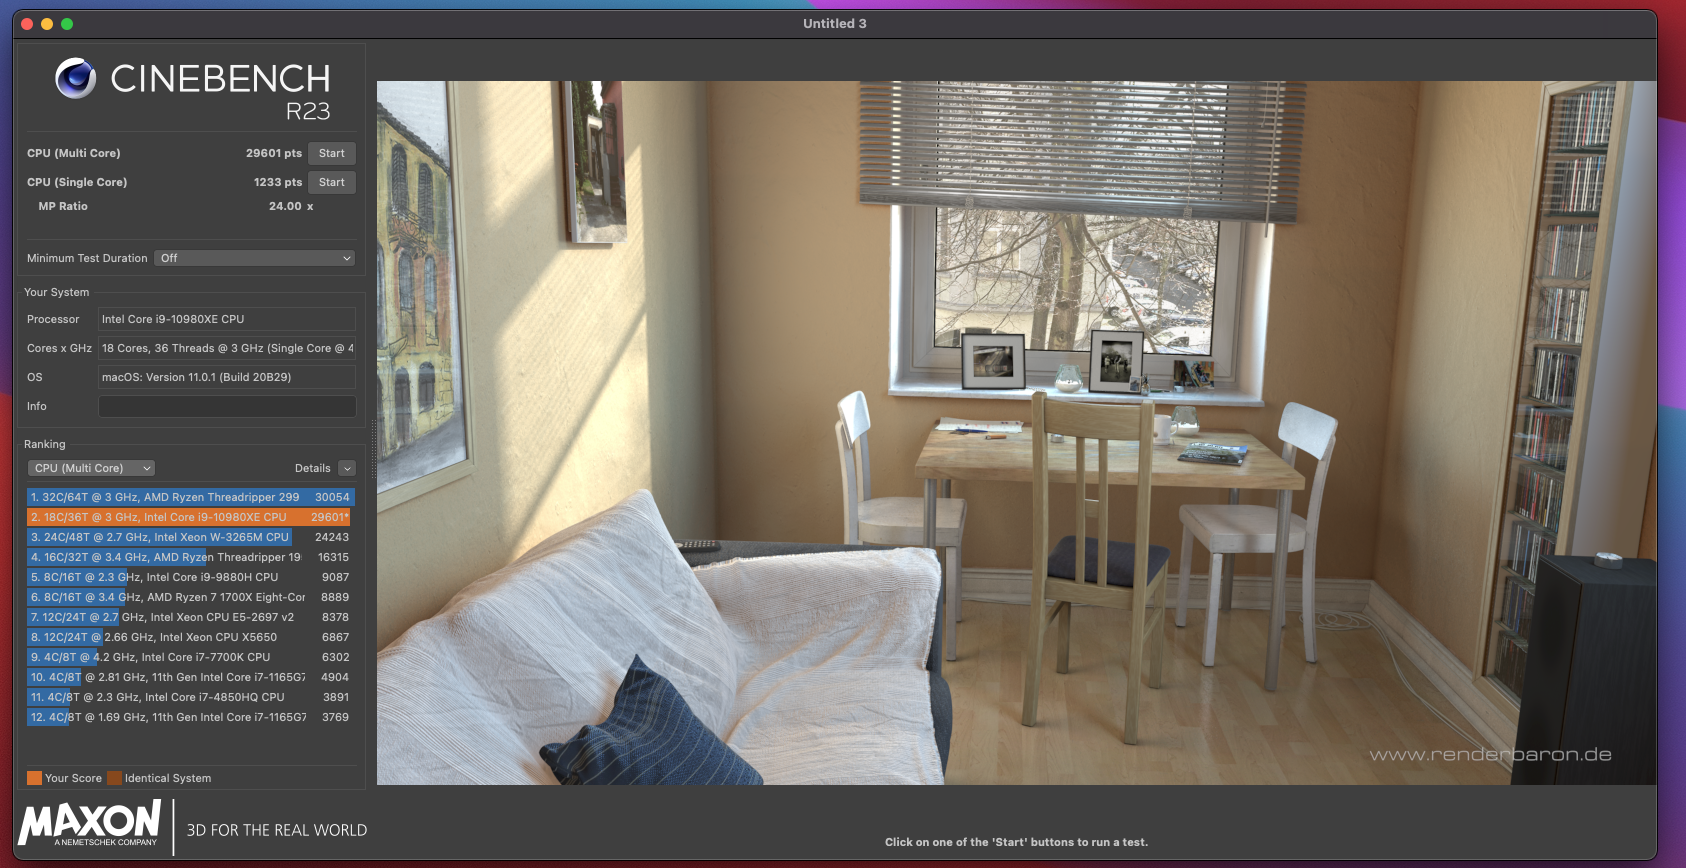Image resolution: width=1686 pixels, height=868 pixels.
Task: Click the orange Your Score legend swatch
Action: point(34,778)
